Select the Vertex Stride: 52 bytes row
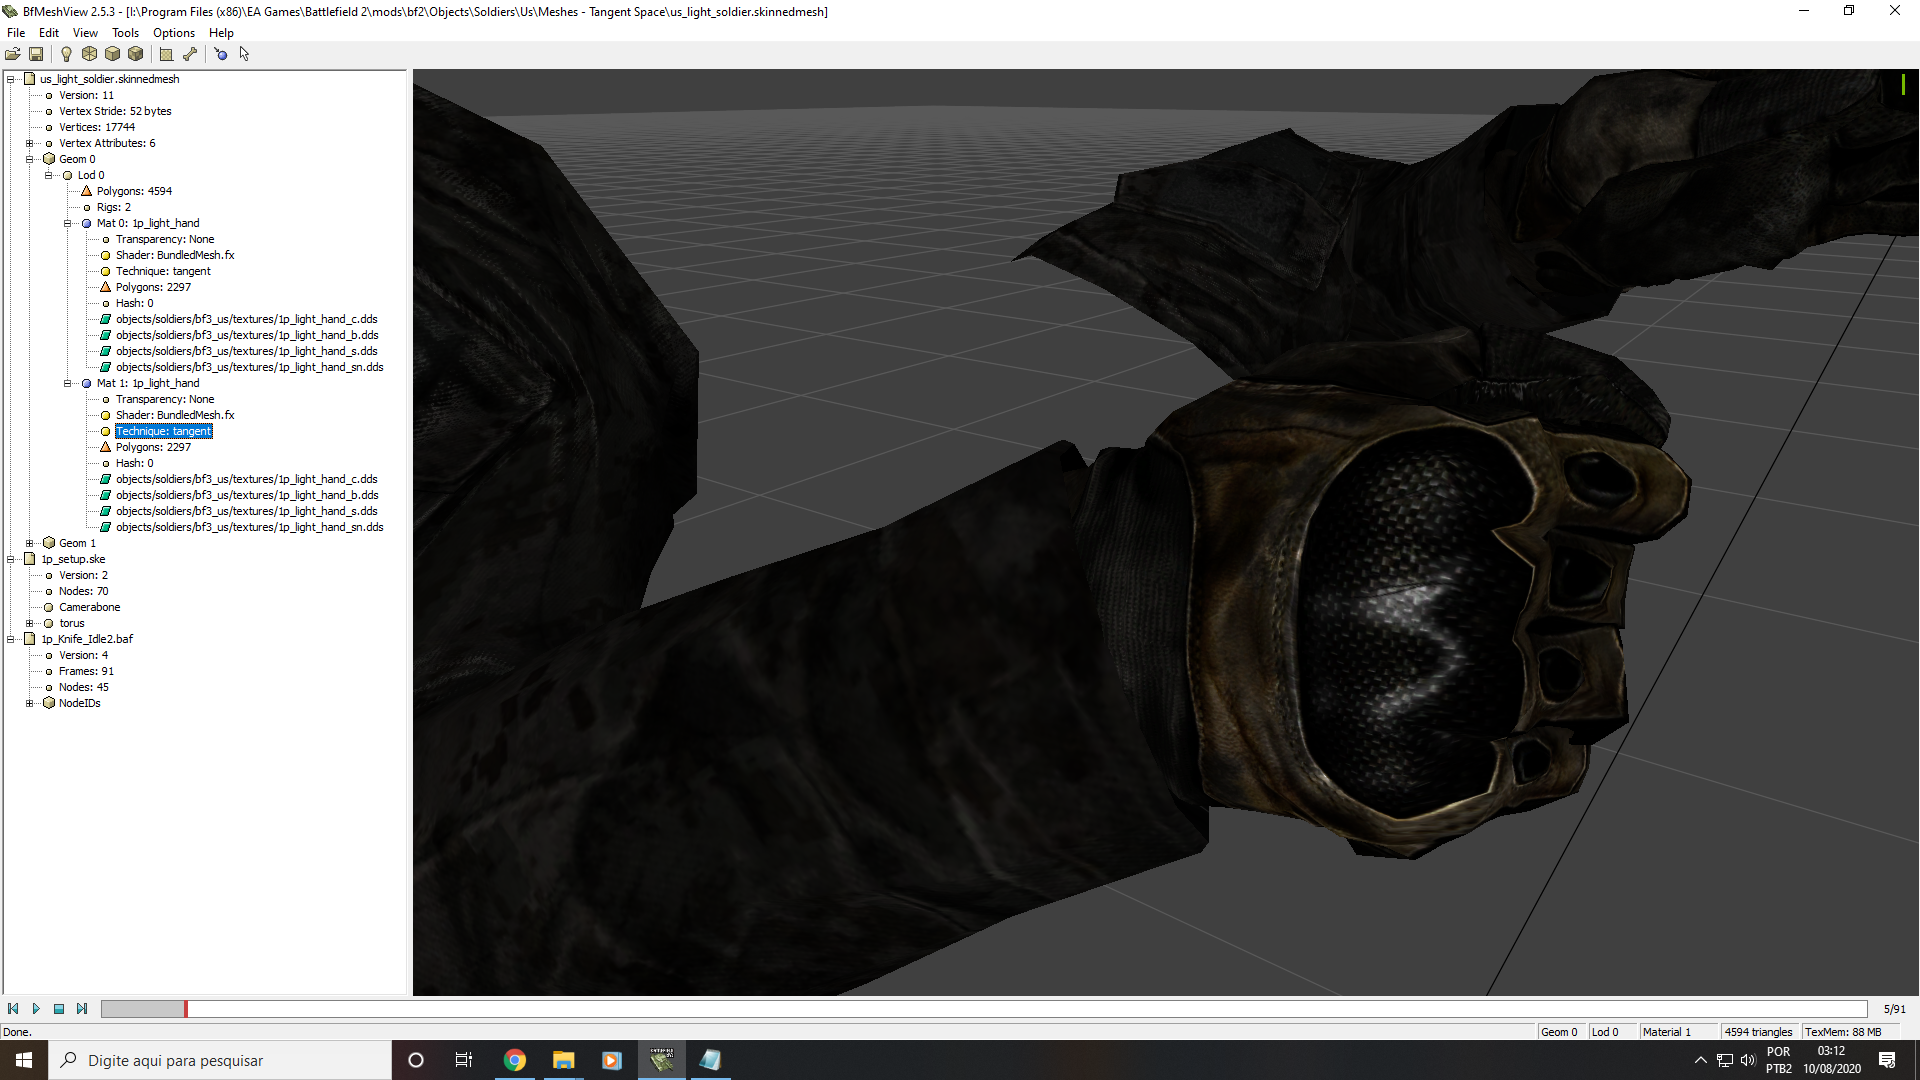Screen dimensions: 1920x1080 tap(115, 111)
